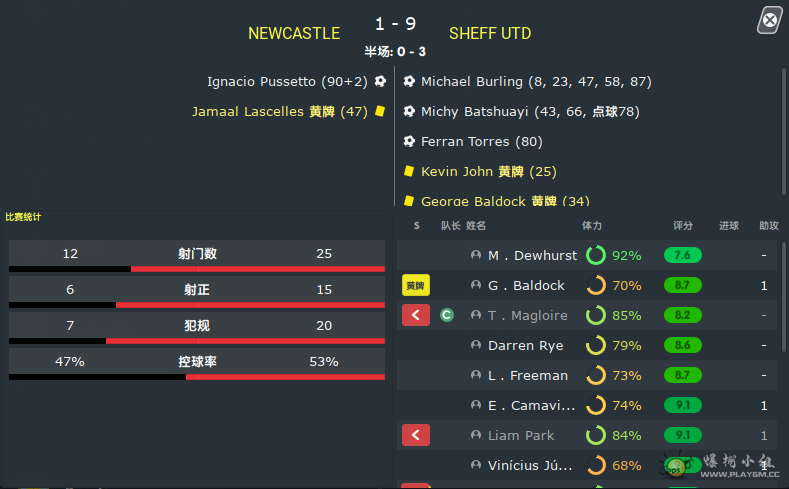789x489 pixels.
Task: Close the match summary panel
Action: [x=770, y=20]
